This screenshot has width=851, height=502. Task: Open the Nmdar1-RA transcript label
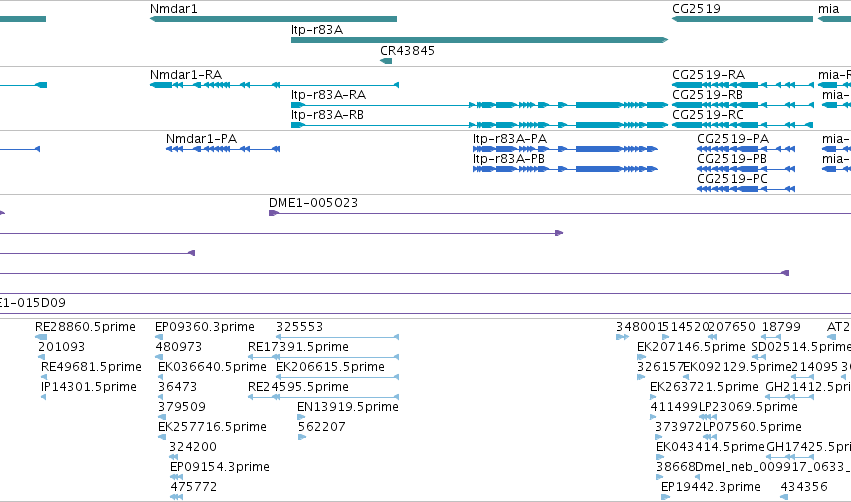pos(186,74)
